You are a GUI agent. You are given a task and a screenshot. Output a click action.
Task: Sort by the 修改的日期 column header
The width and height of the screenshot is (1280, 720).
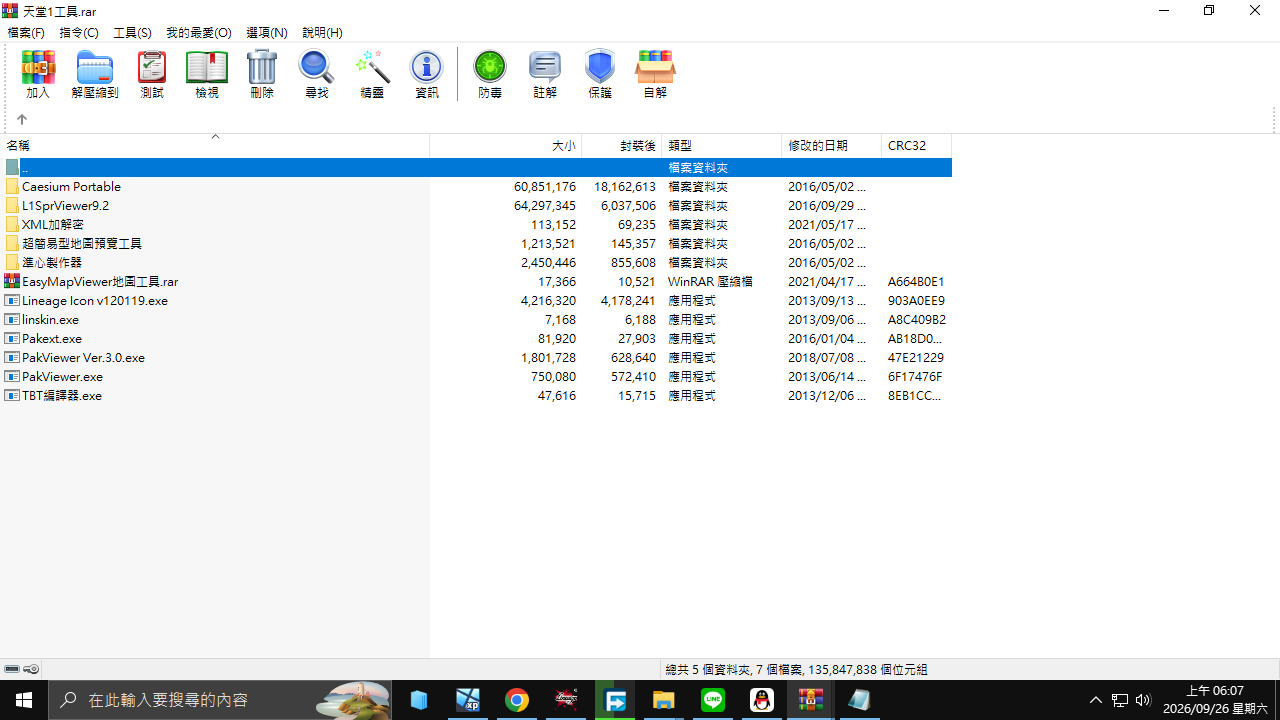point(832,146)
